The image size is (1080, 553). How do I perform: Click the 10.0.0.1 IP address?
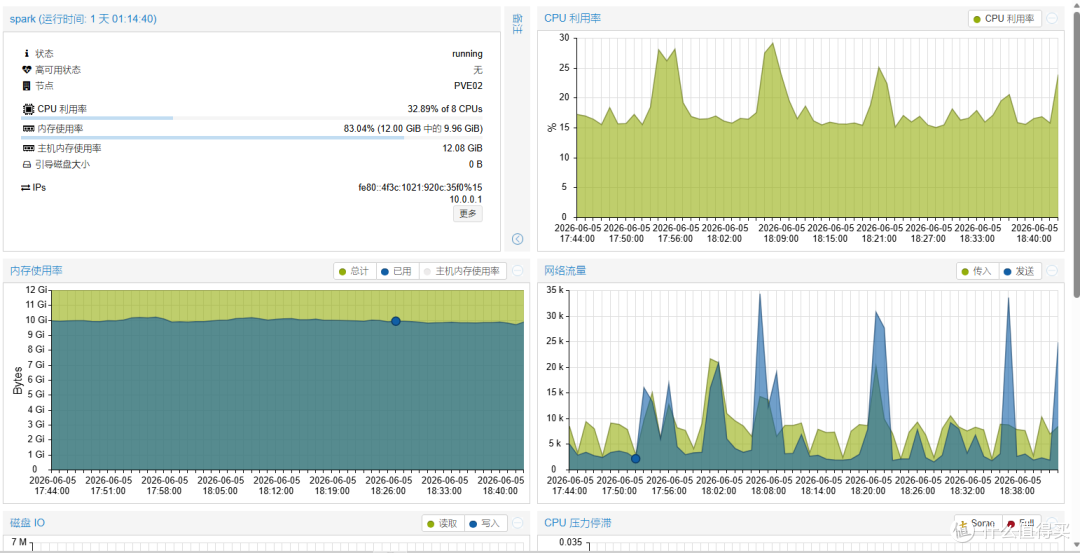466,199
